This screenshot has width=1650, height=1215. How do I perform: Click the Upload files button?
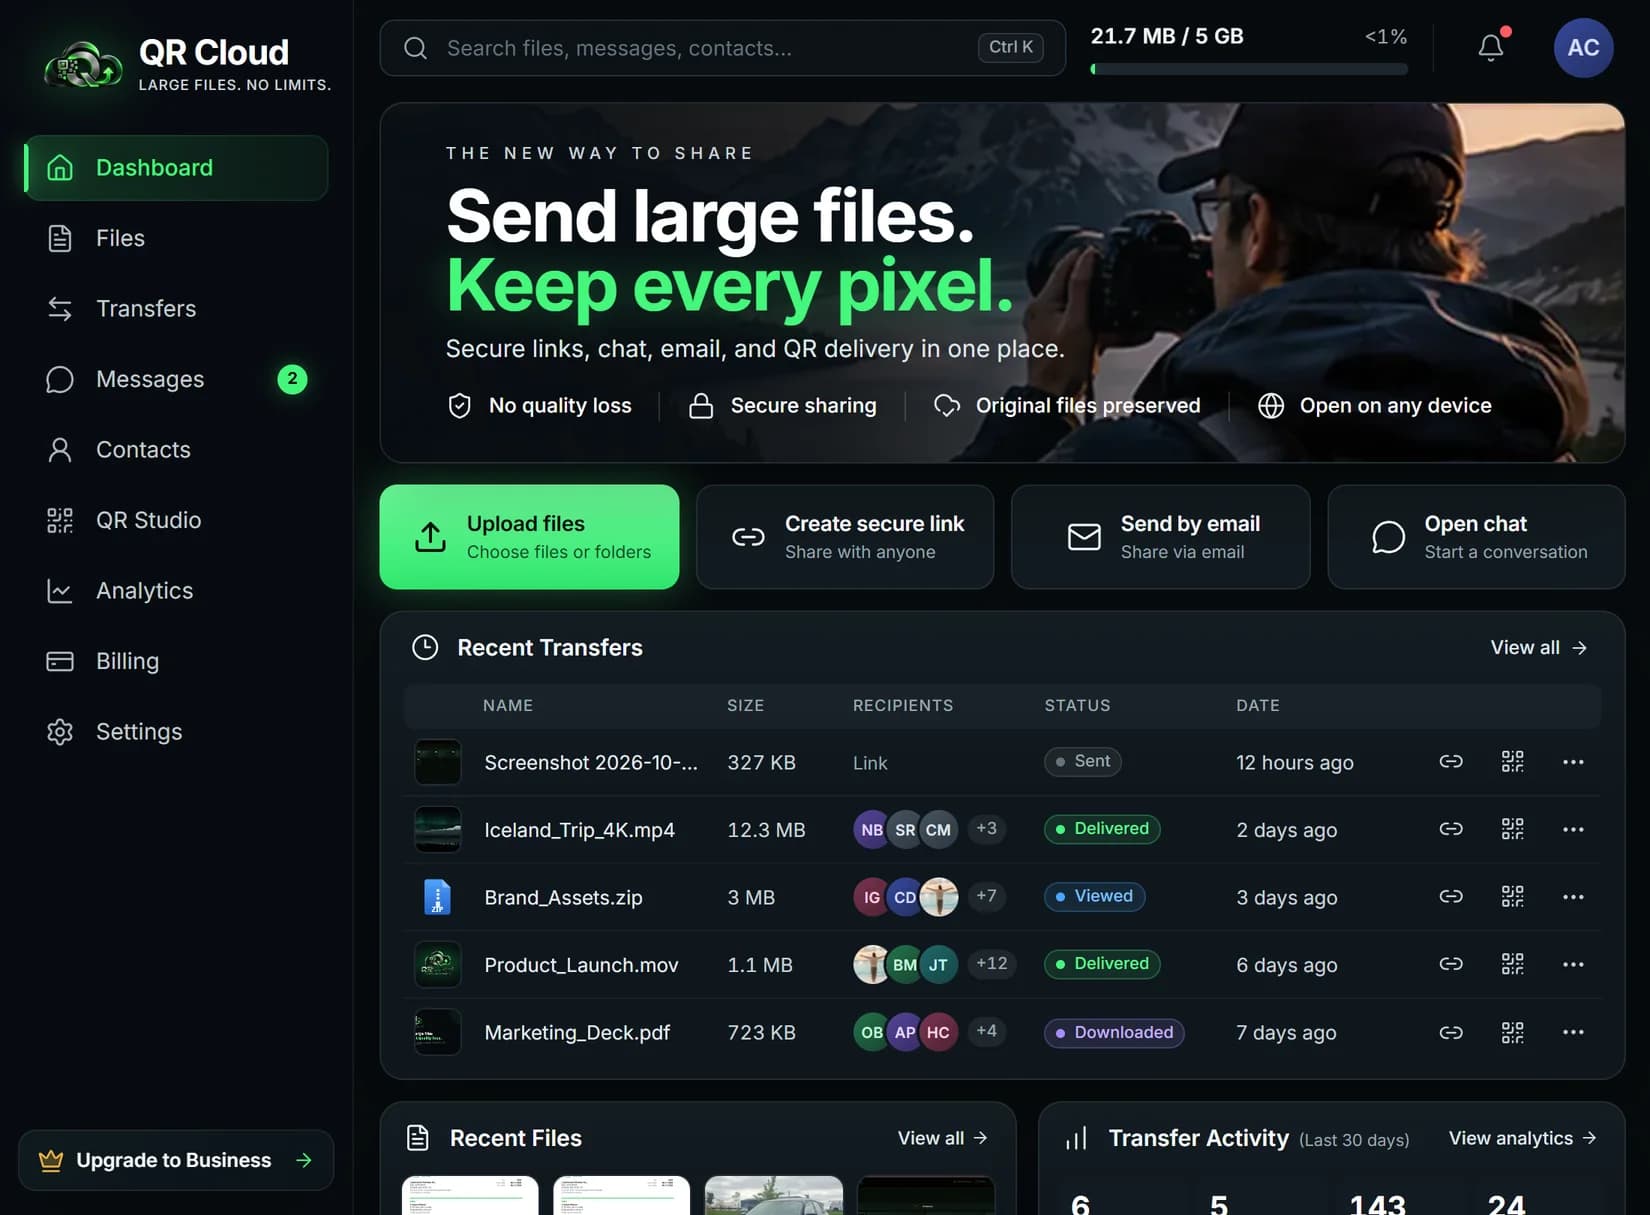[529, 537]
